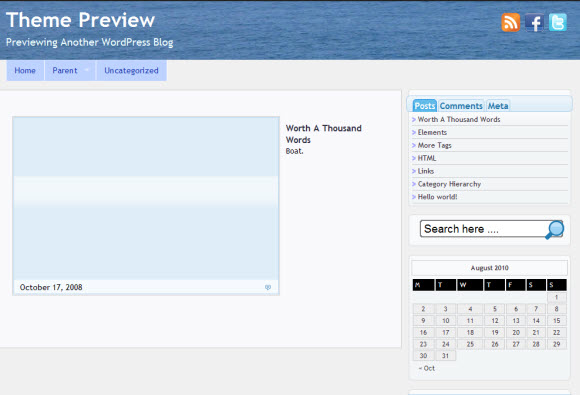580x395 pixels.
Task: Click the Twitter bird icon
Action: pos(557,22)
